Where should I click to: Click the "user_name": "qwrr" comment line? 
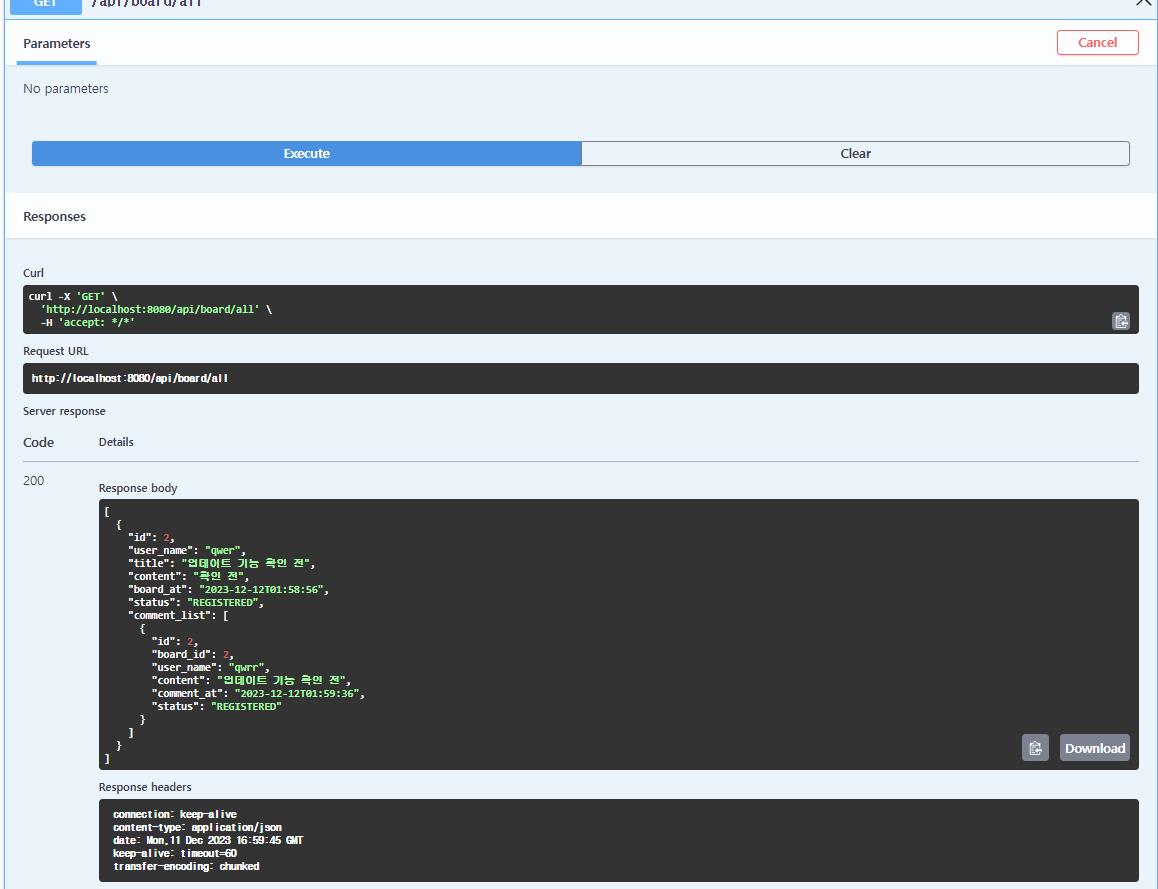click(210, 668)
